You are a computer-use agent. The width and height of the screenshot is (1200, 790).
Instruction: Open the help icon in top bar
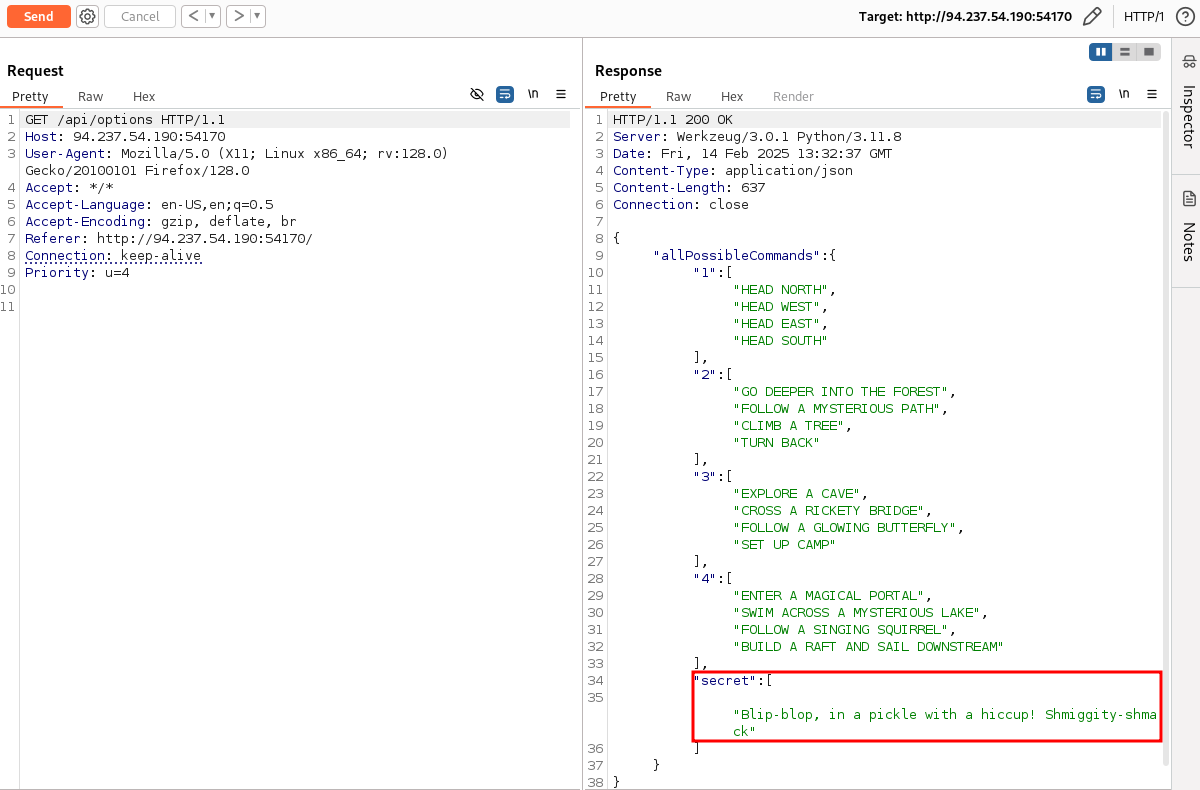[1184, 16]
